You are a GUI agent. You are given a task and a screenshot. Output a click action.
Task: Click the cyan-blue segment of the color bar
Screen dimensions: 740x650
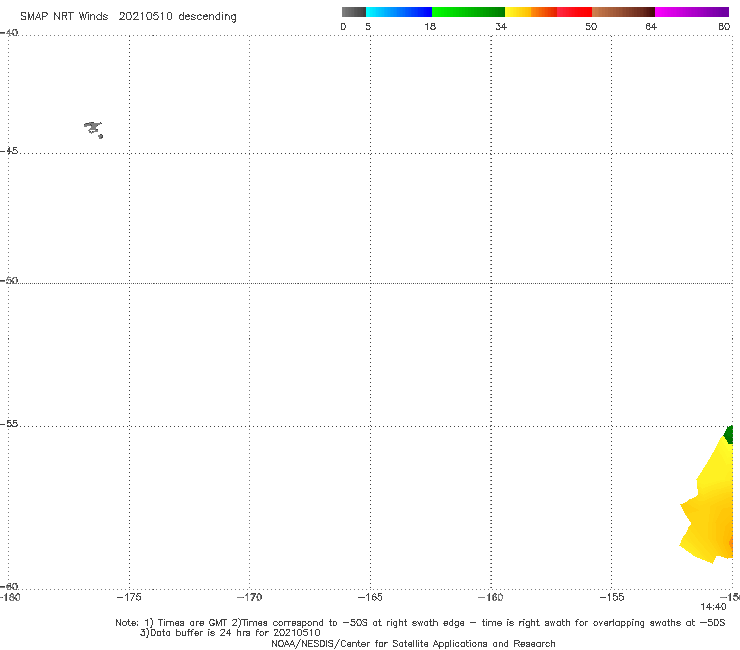pos(399,12)
